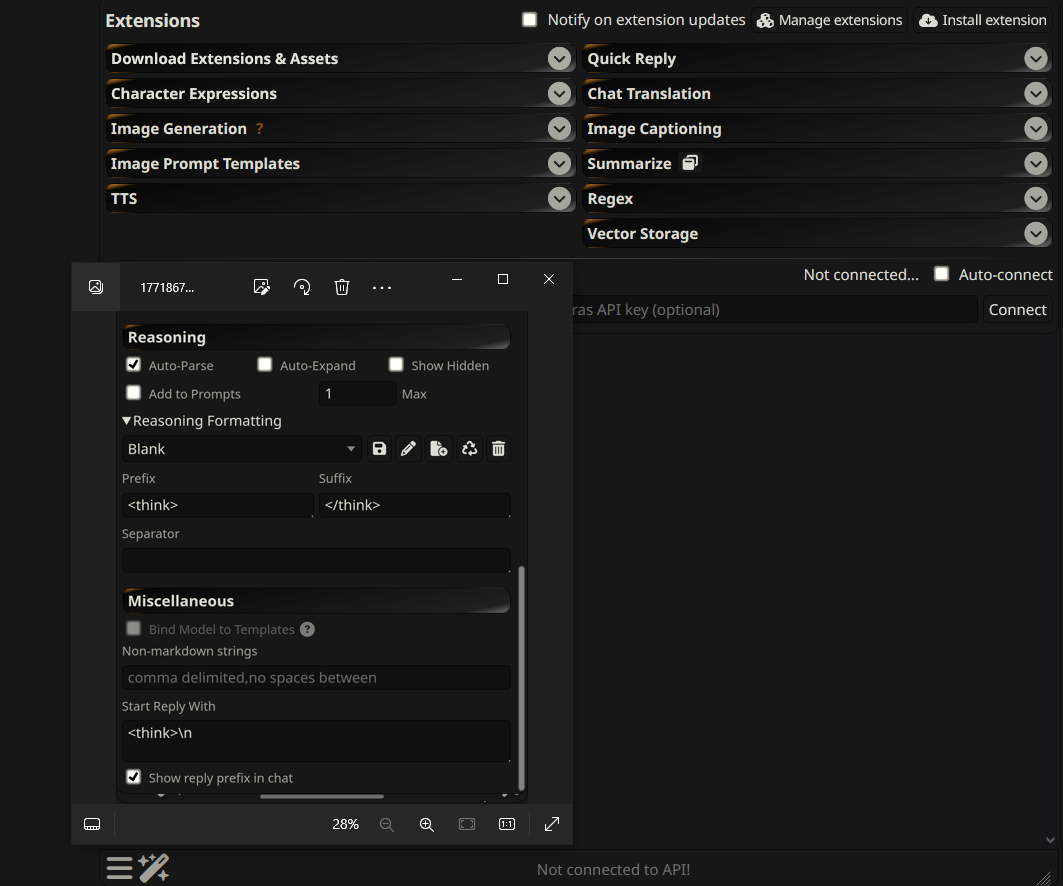Viewport: 1063px width, 886px height.
Task: Rotate the image in Photos viewer
Action: (x=302, y=287)
